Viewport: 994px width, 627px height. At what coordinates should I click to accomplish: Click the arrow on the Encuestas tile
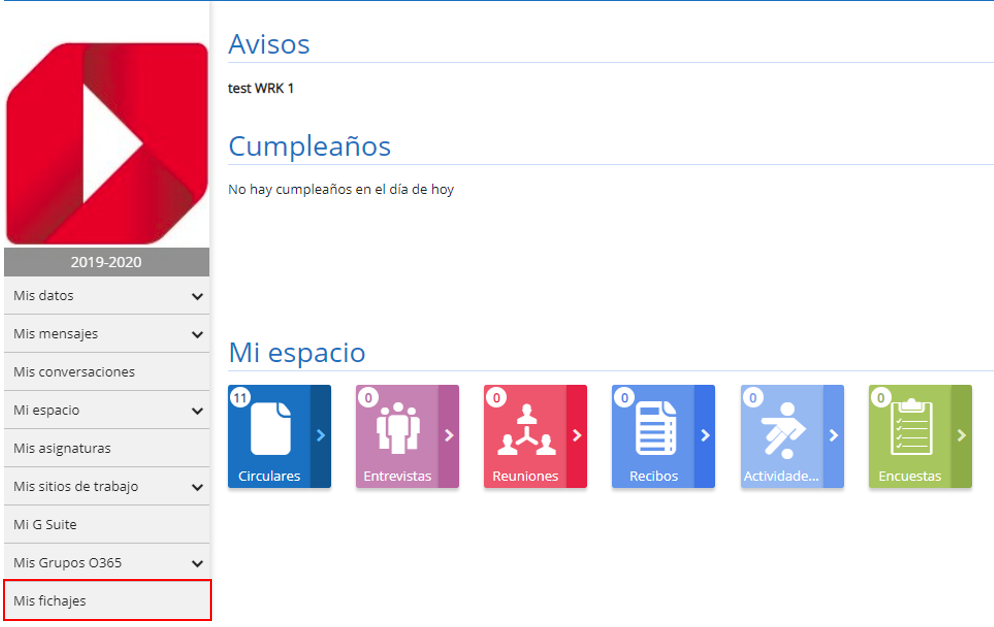click(961, 436)
